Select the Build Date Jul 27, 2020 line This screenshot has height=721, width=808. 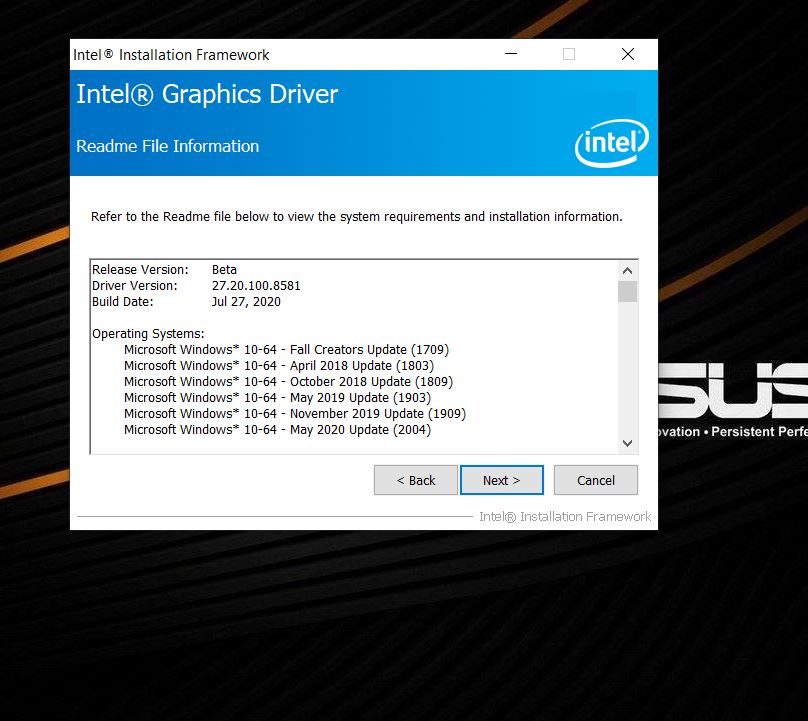[186, 301]
